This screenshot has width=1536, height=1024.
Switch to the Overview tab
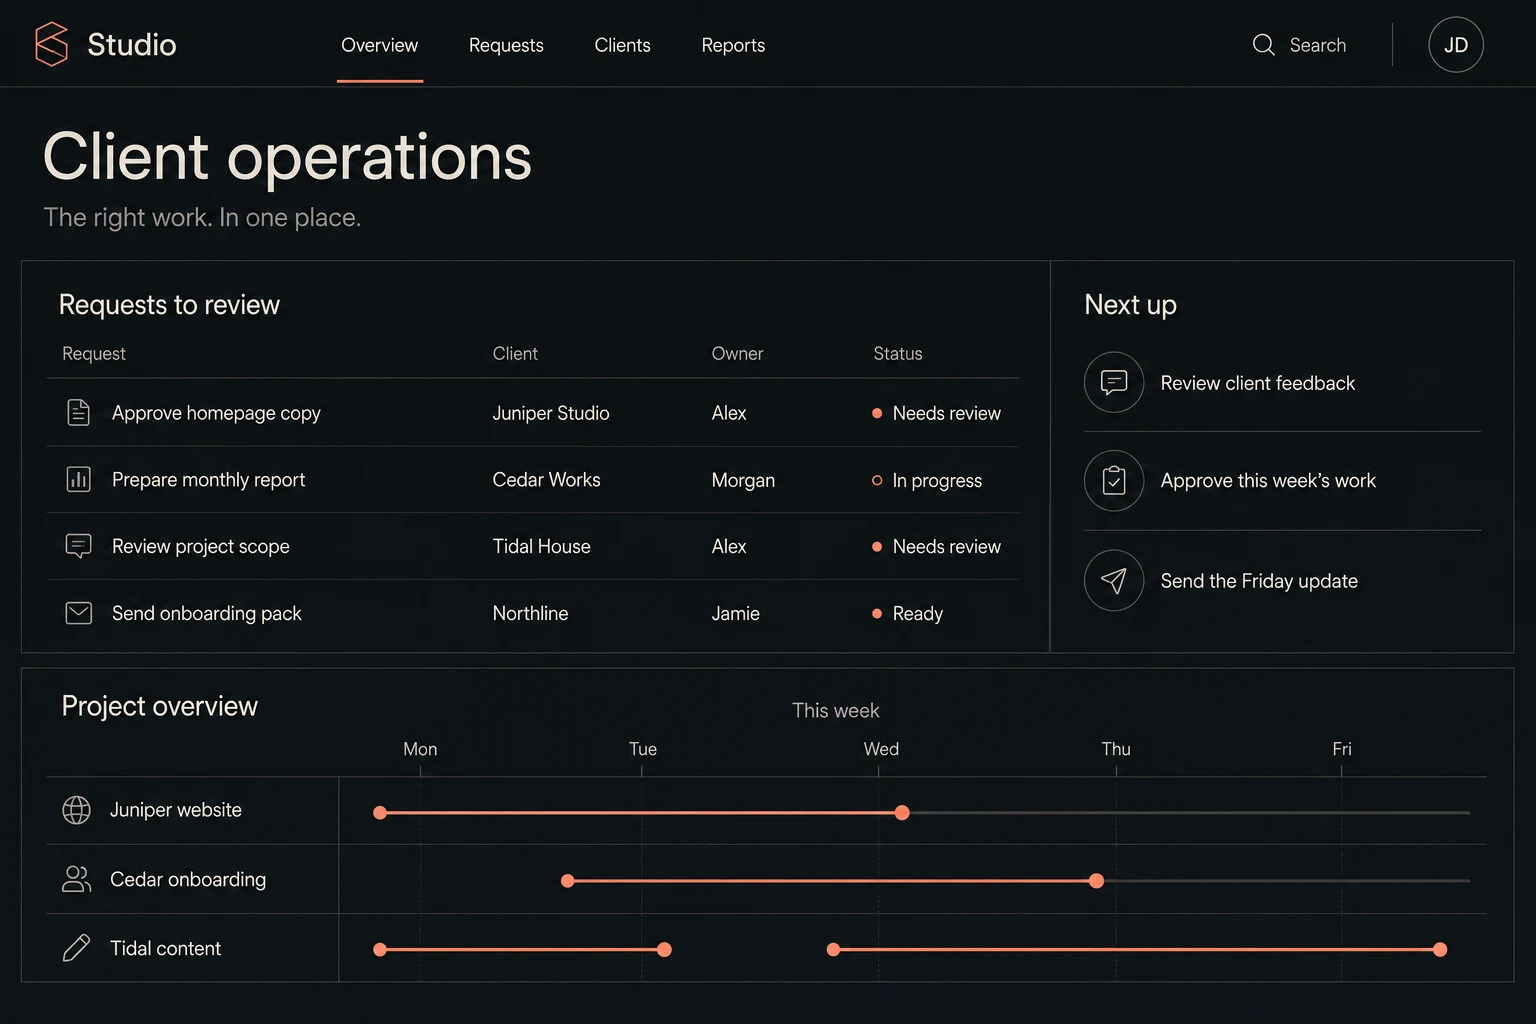tap(380, 45)
